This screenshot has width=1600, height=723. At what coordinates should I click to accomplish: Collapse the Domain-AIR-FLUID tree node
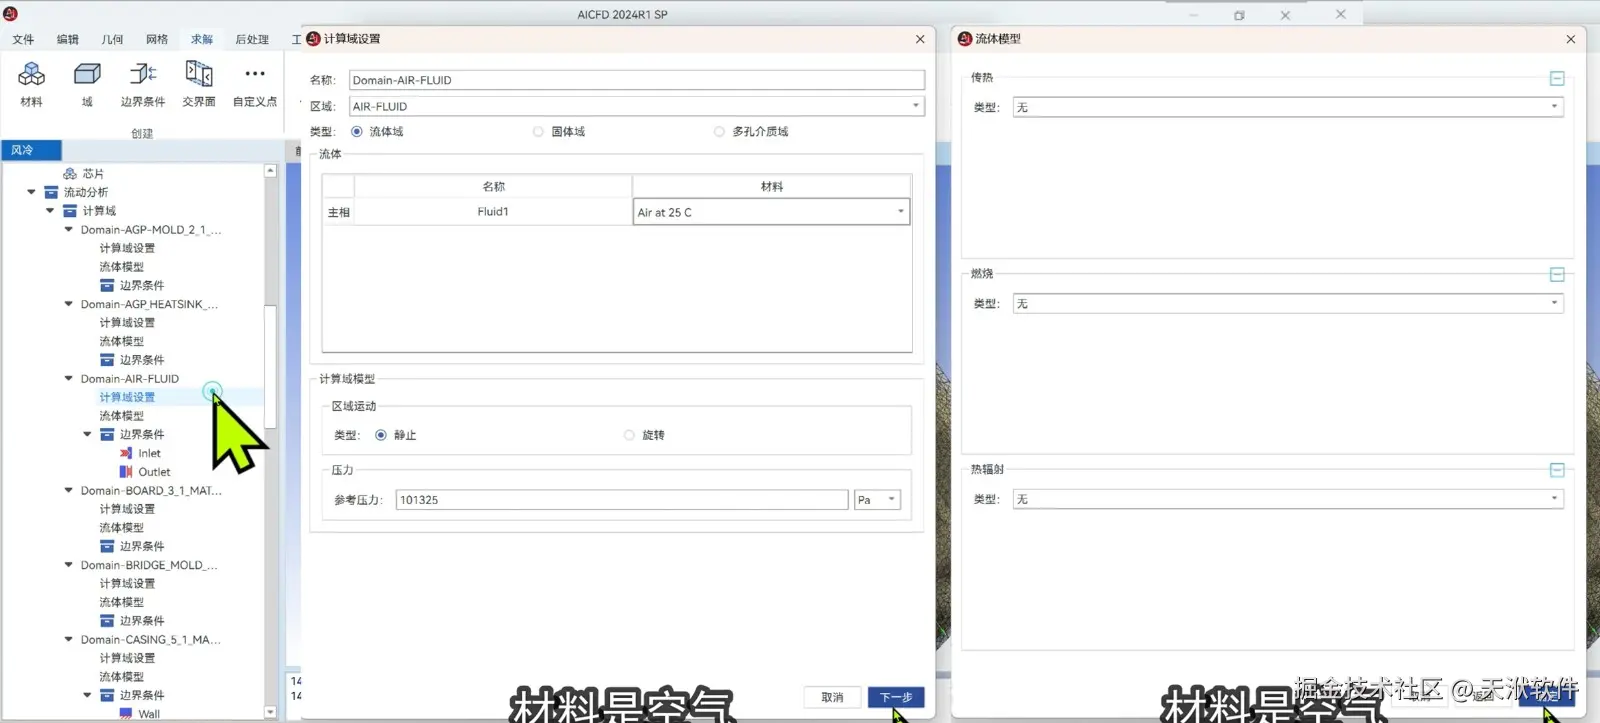(x=69, y=379)
